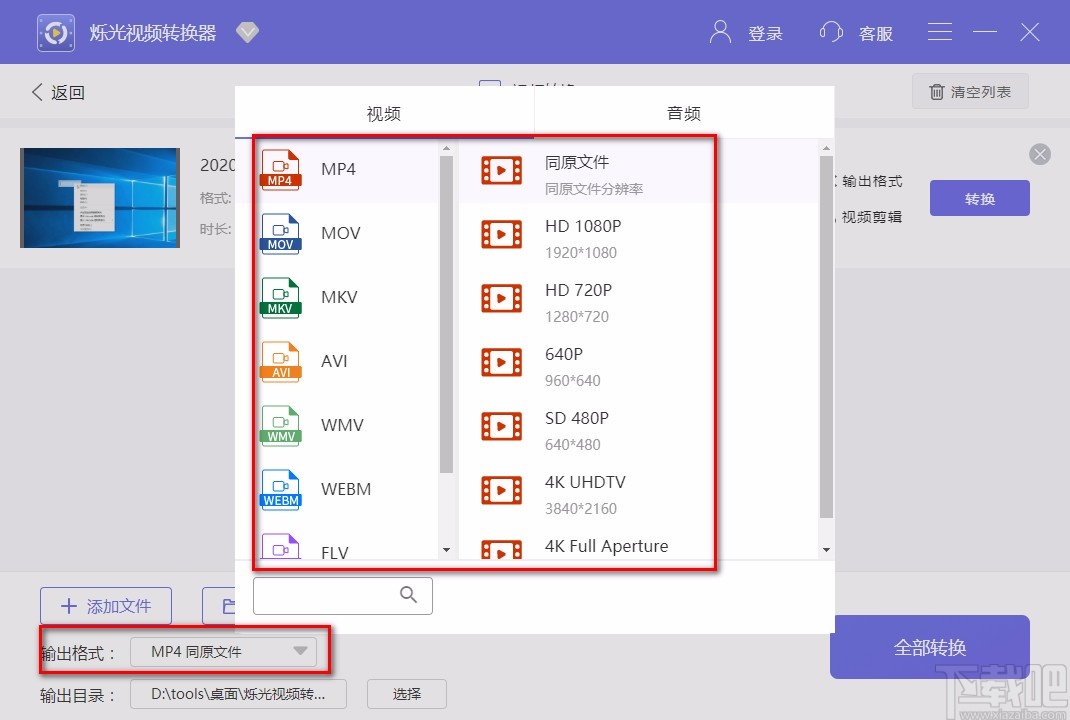1070x720 pixels.
Task: Click the 输出格式 label beside 转换 button
Action: (x=871, y=181)
